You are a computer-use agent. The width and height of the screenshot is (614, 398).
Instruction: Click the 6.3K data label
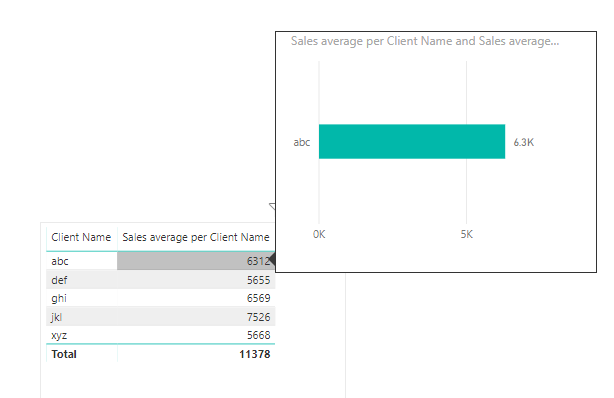click(x=524, y=142)
